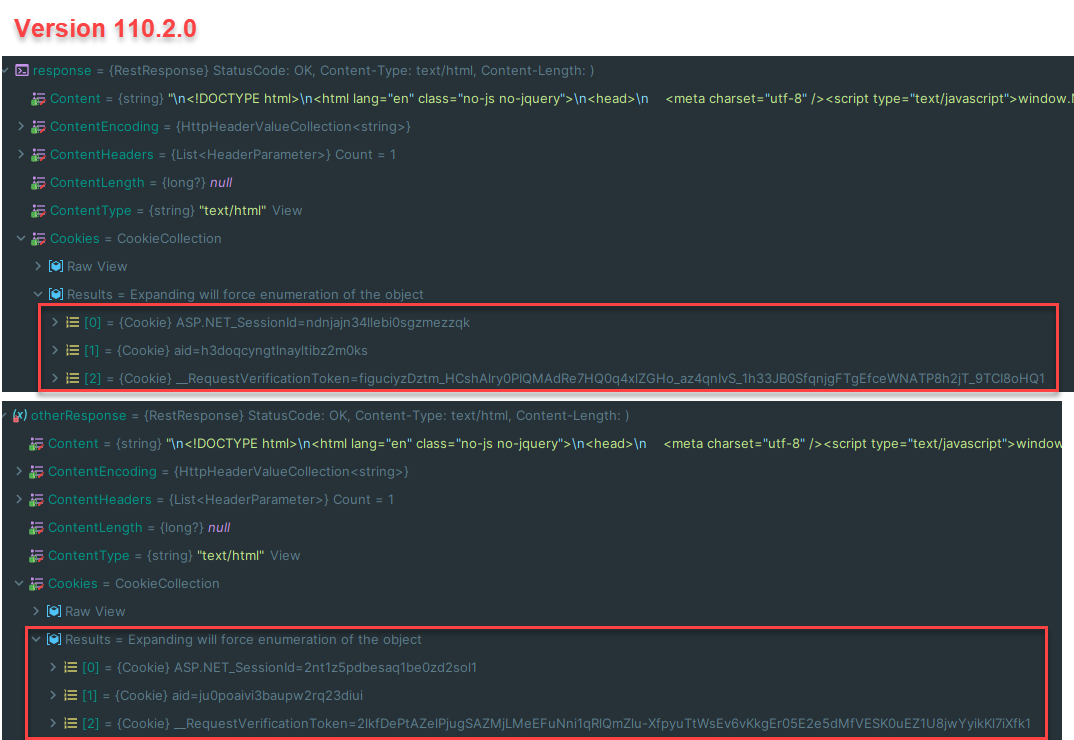Image resolution: width=1074 pixels, height=740 pixels.
Task: Click the object icon beside response variable
Action: [23, 70]
